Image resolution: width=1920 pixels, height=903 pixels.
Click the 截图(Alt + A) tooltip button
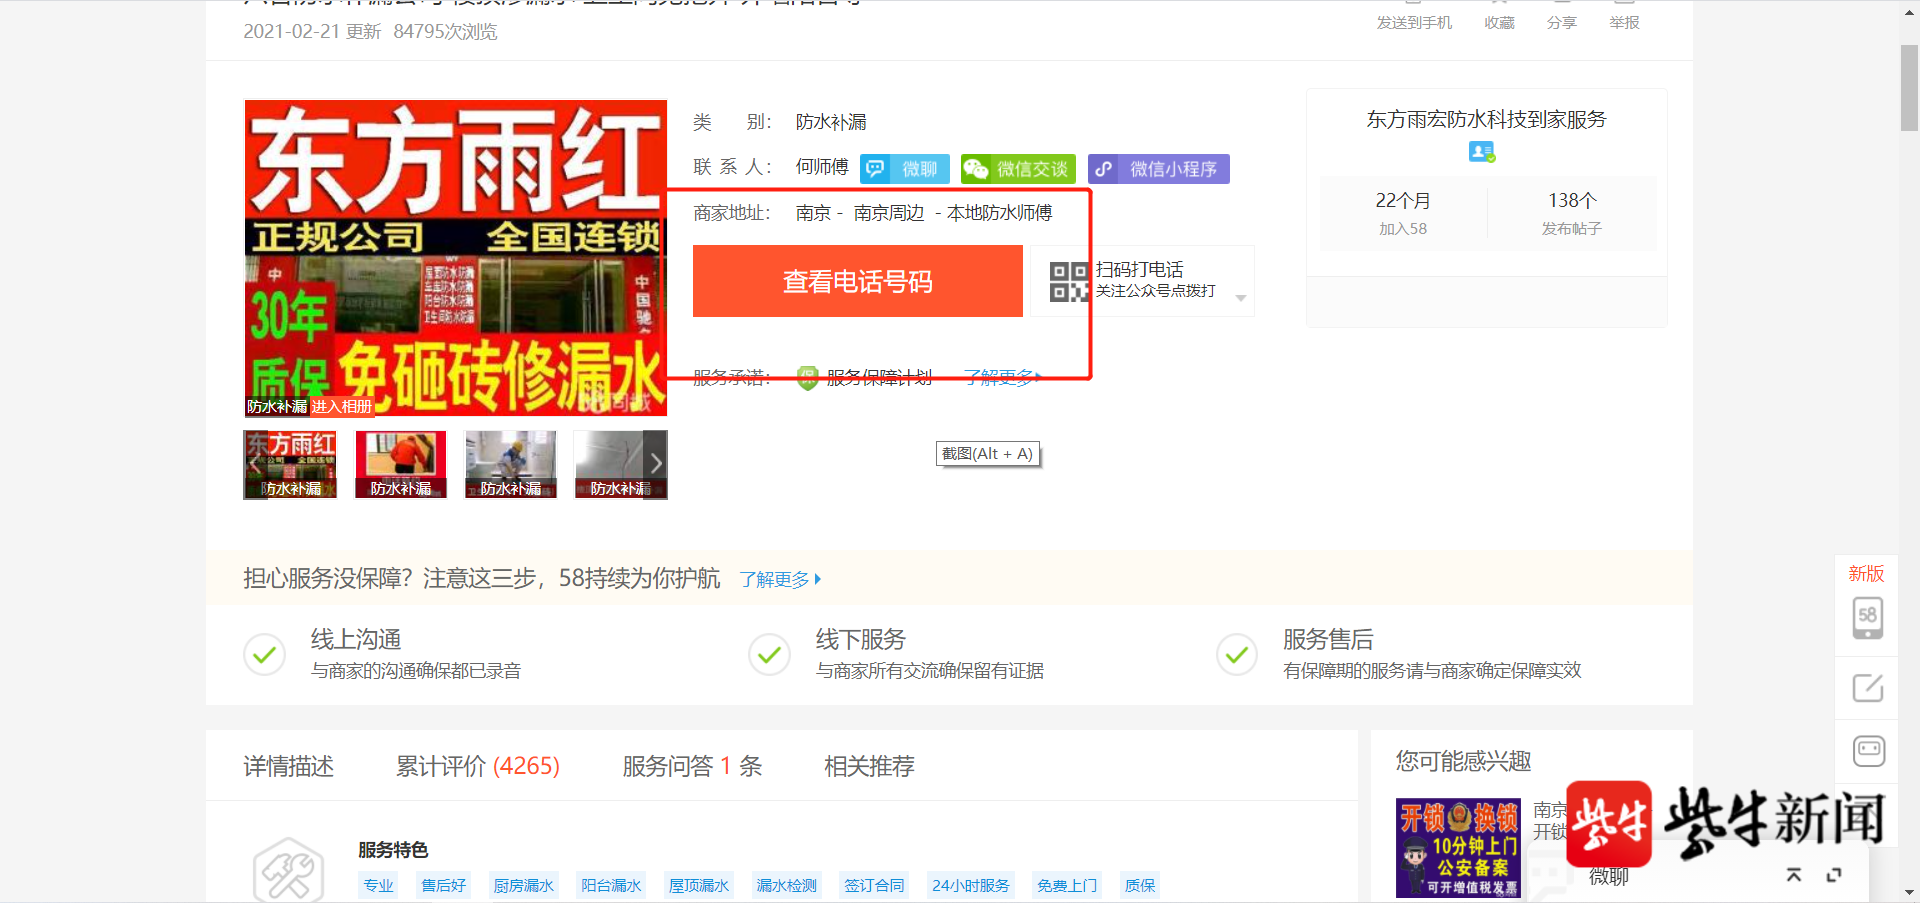988,454
